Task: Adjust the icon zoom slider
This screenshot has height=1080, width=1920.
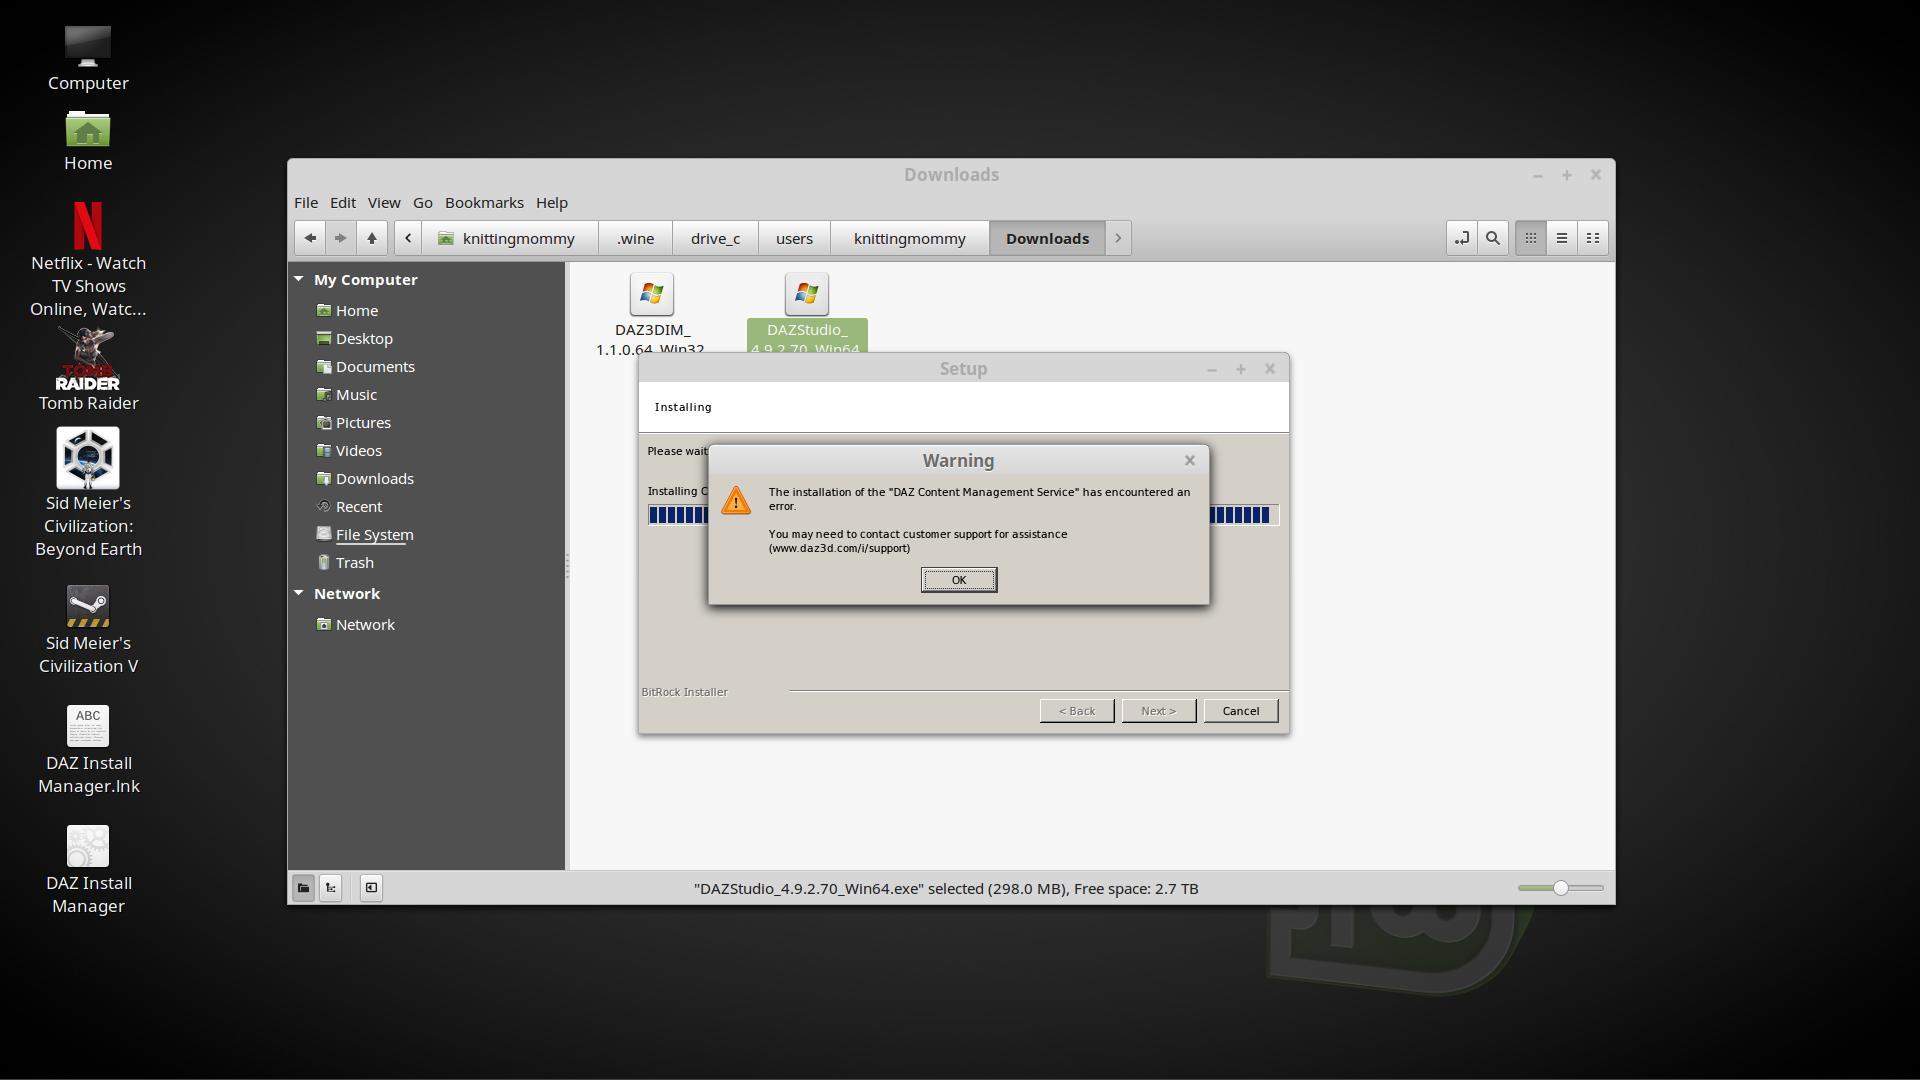Action: click(x=1560, y=888)
